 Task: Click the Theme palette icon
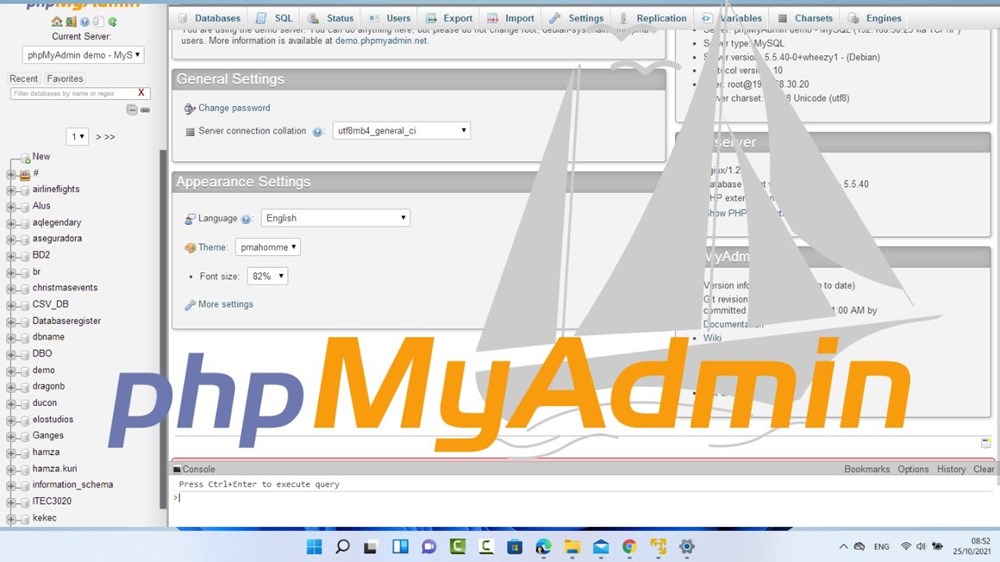[190, 248]
